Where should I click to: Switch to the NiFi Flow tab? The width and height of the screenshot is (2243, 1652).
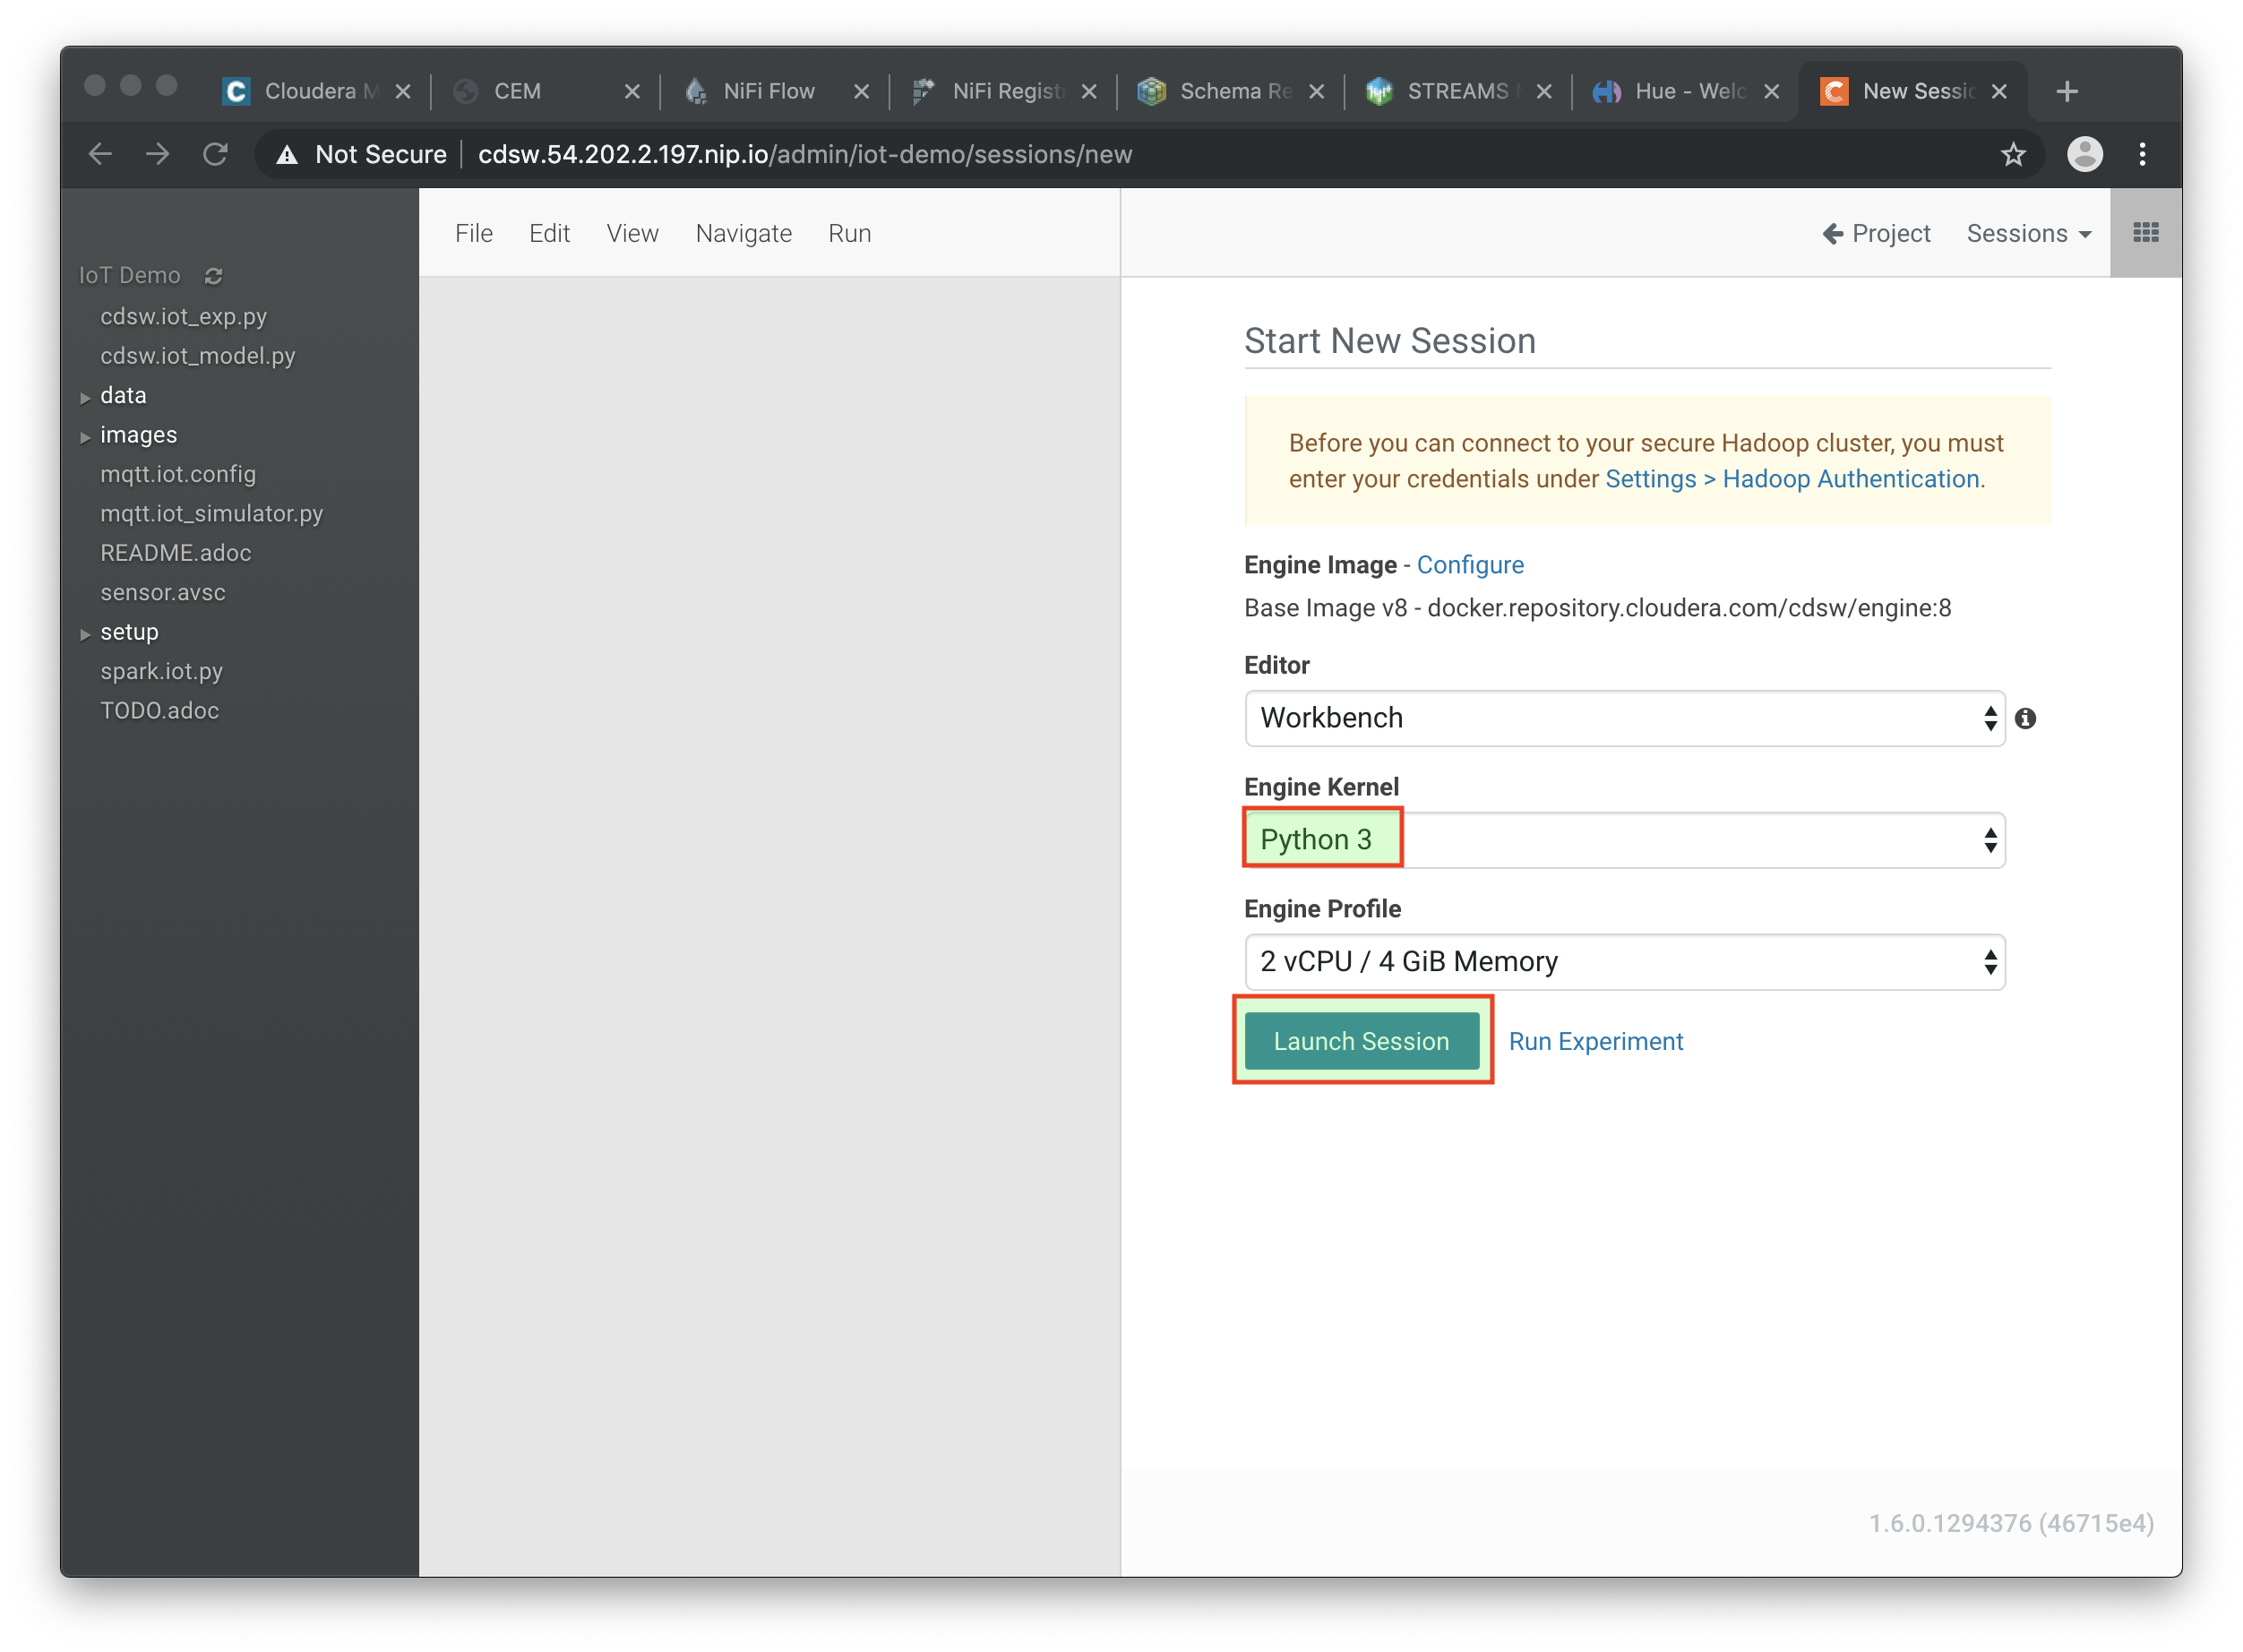[x=768, y=92]
